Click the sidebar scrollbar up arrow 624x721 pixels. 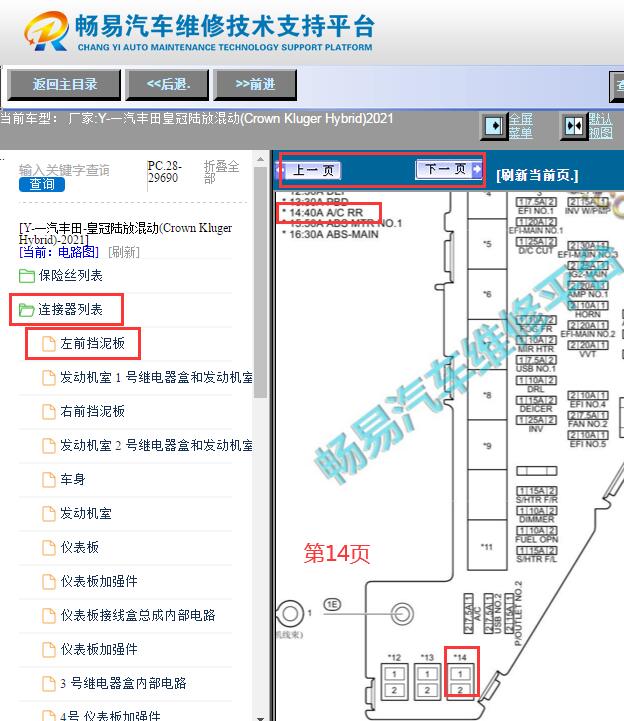261,159
